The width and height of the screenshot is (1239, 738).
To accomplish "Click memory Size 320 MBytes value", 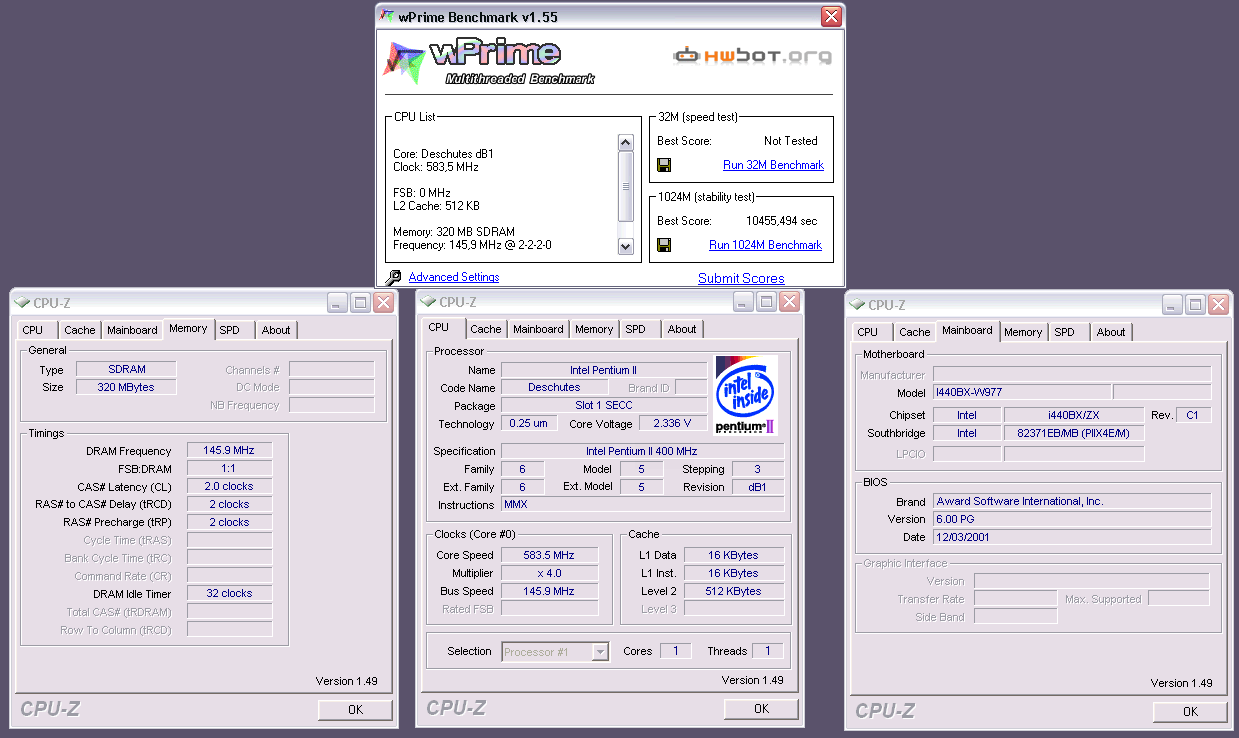I will tap(126, 387).
